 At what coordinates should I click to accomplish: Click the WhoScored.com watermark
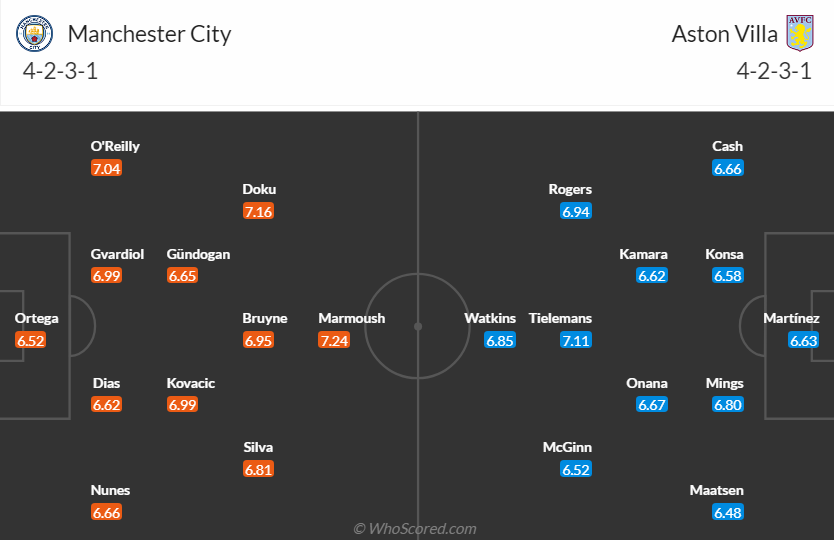tap(415, 528)
